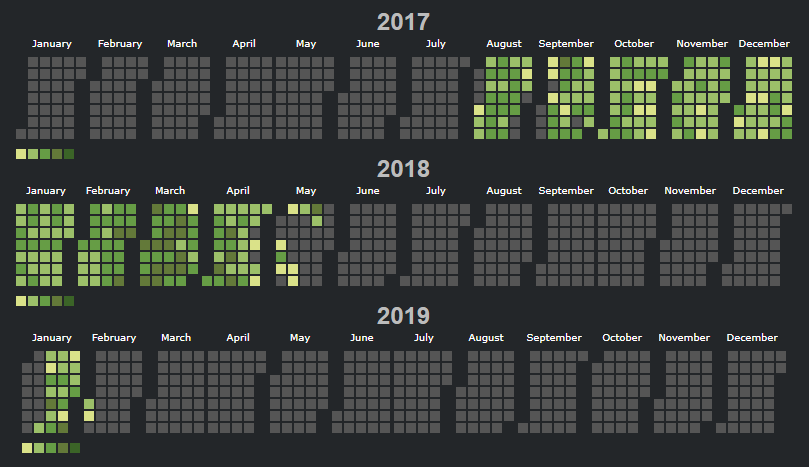Select the April label in 2018
Image resolution: width=809 pixels, height=467 pixels.
[238, 191]
